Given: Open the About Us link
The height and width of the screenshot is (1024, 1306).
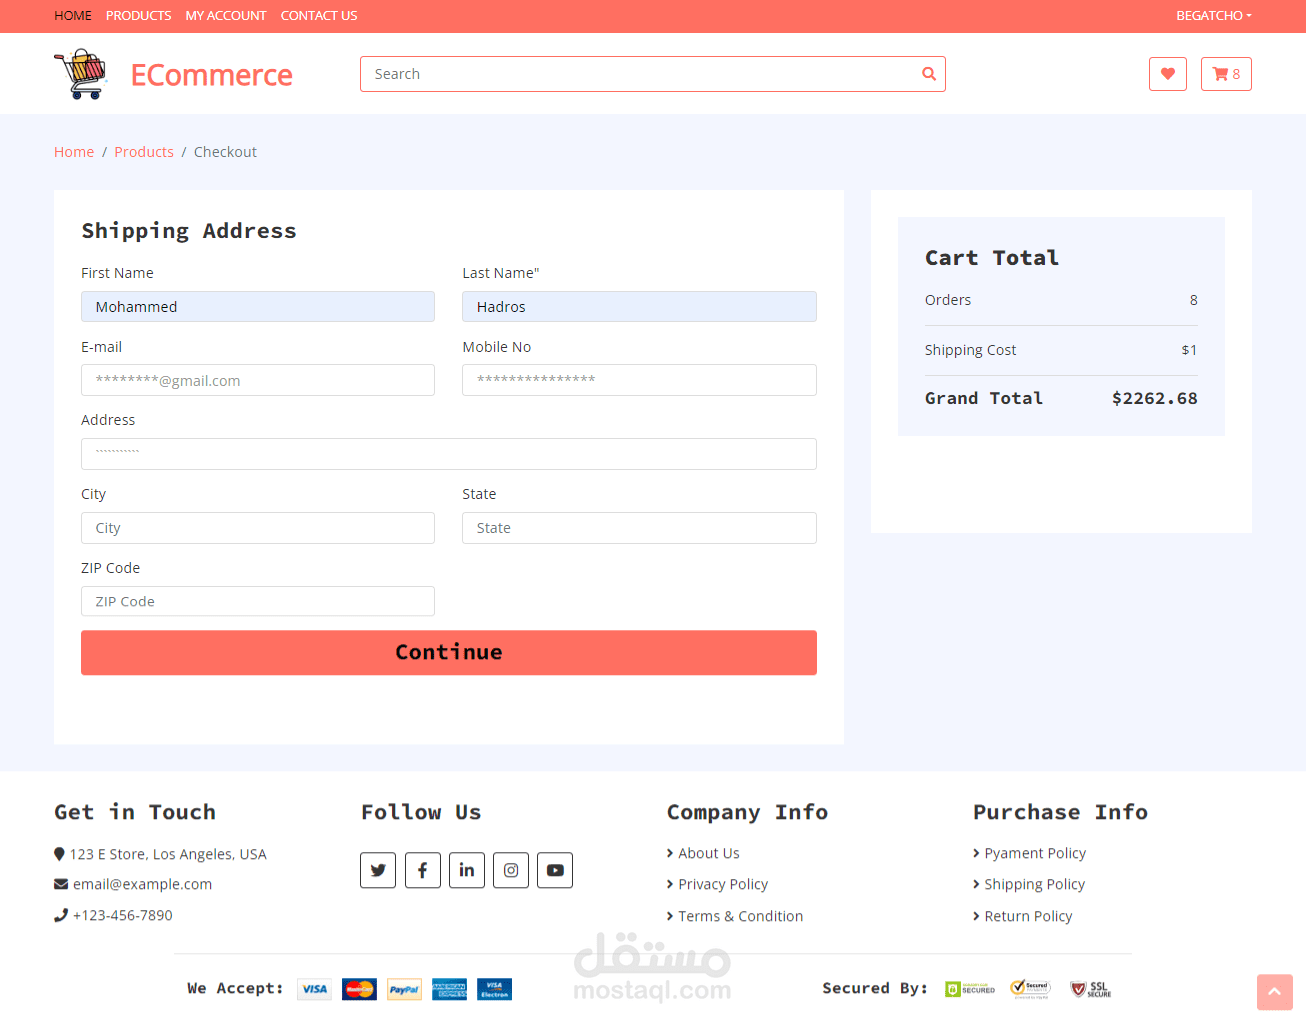Looking at the screenshot, I should [709, 853].
